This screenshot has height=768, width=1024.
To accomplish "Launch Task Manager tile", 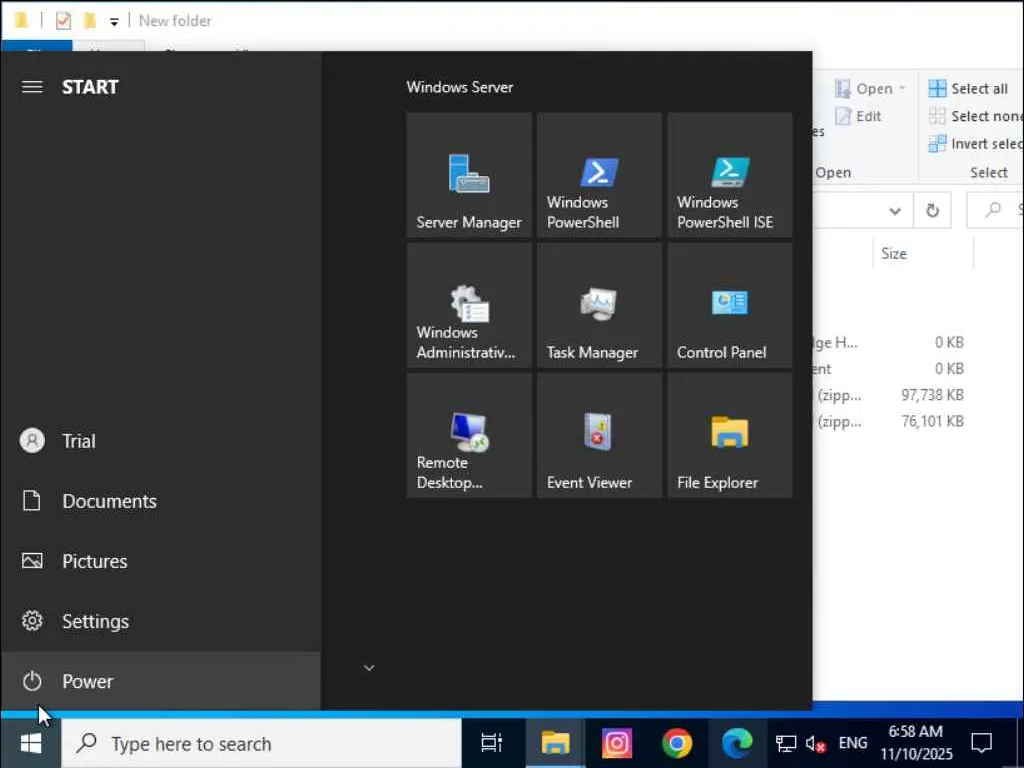I will (x=599, y=305).
